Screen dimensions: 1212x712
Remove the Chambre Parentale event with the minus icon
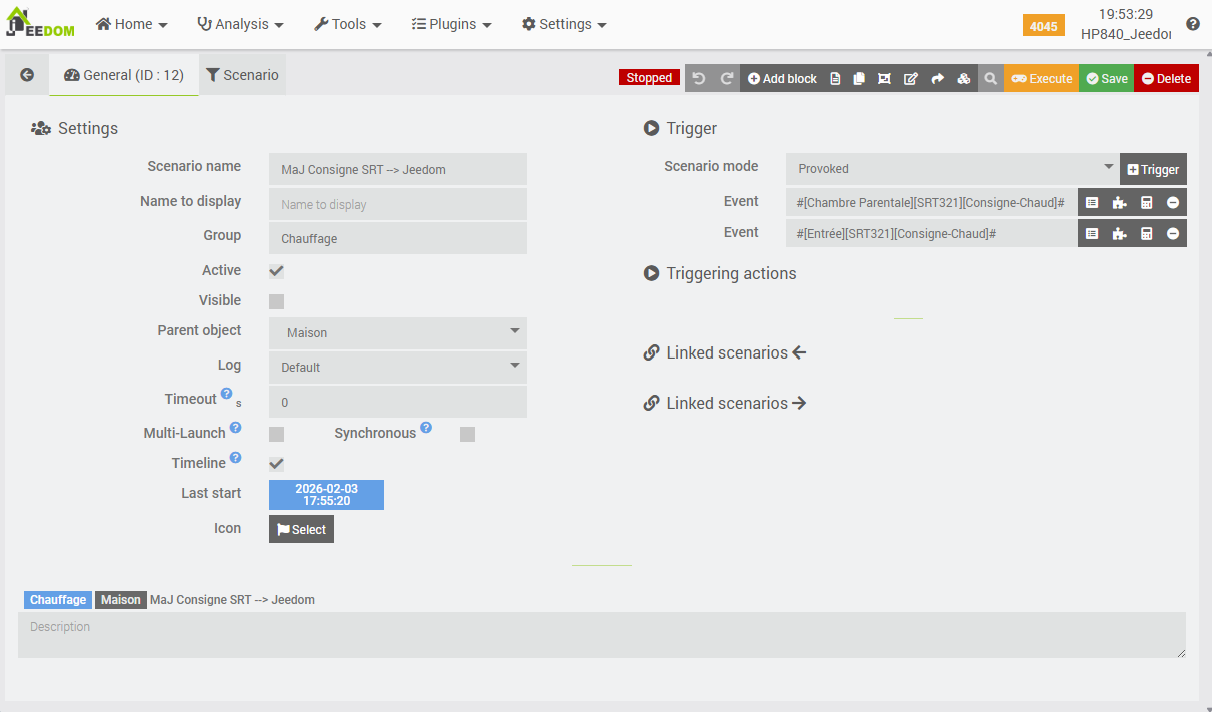[x=1173, y=203]
